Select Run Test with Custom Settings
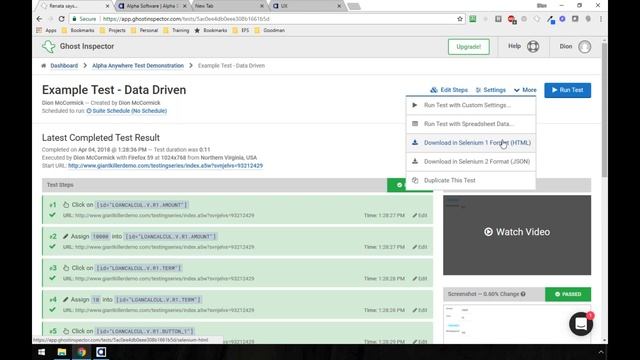The image size is (640, 360). pyautogui.click(x=471, y=105)
